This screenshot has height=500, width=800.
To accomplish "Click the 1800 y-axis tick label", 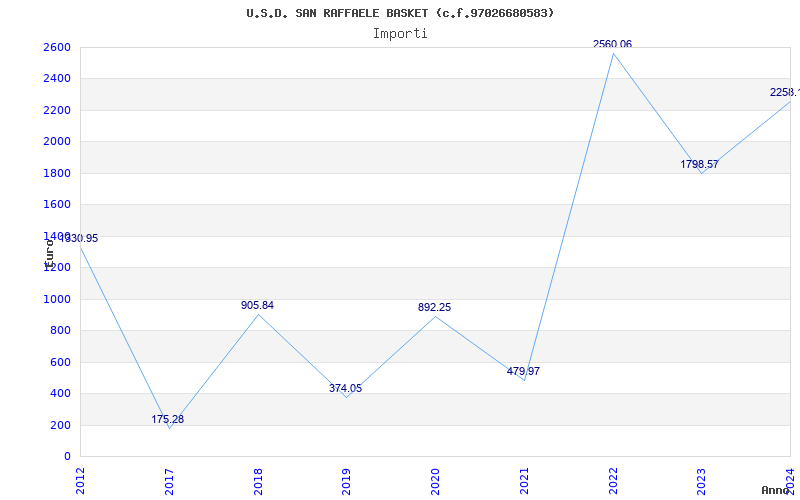I will (57, 173).
